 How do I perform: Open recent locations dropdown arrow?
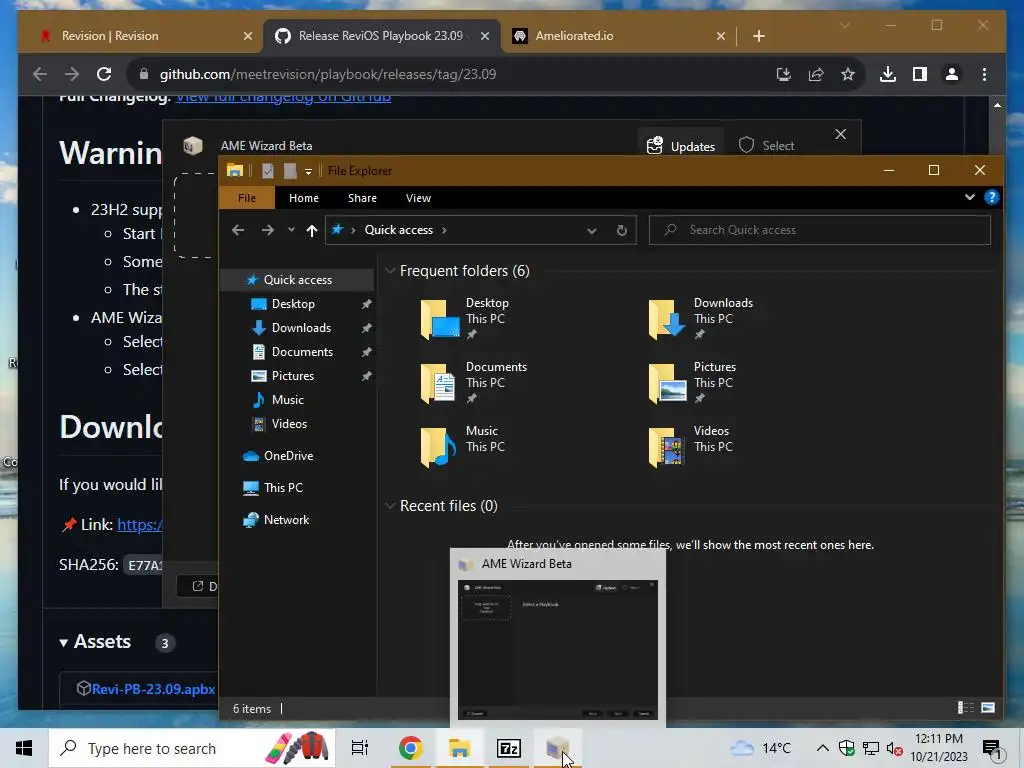[291, 230]
